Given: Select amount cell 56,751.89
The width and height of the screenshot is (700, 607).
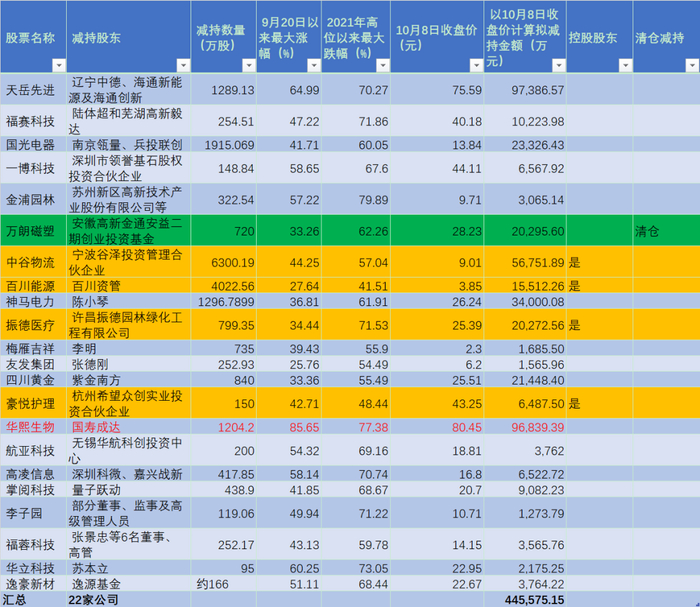Looking at the screenshot, I should (x=525, y=262).
